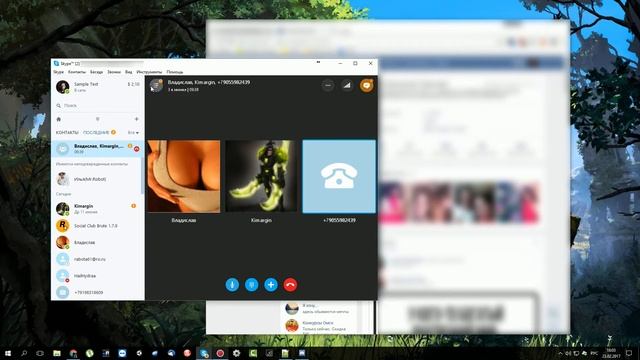Screen dimensions: 640x360
Task: Click the phone participant +79055982439 tile
Action: coord(339,176)
